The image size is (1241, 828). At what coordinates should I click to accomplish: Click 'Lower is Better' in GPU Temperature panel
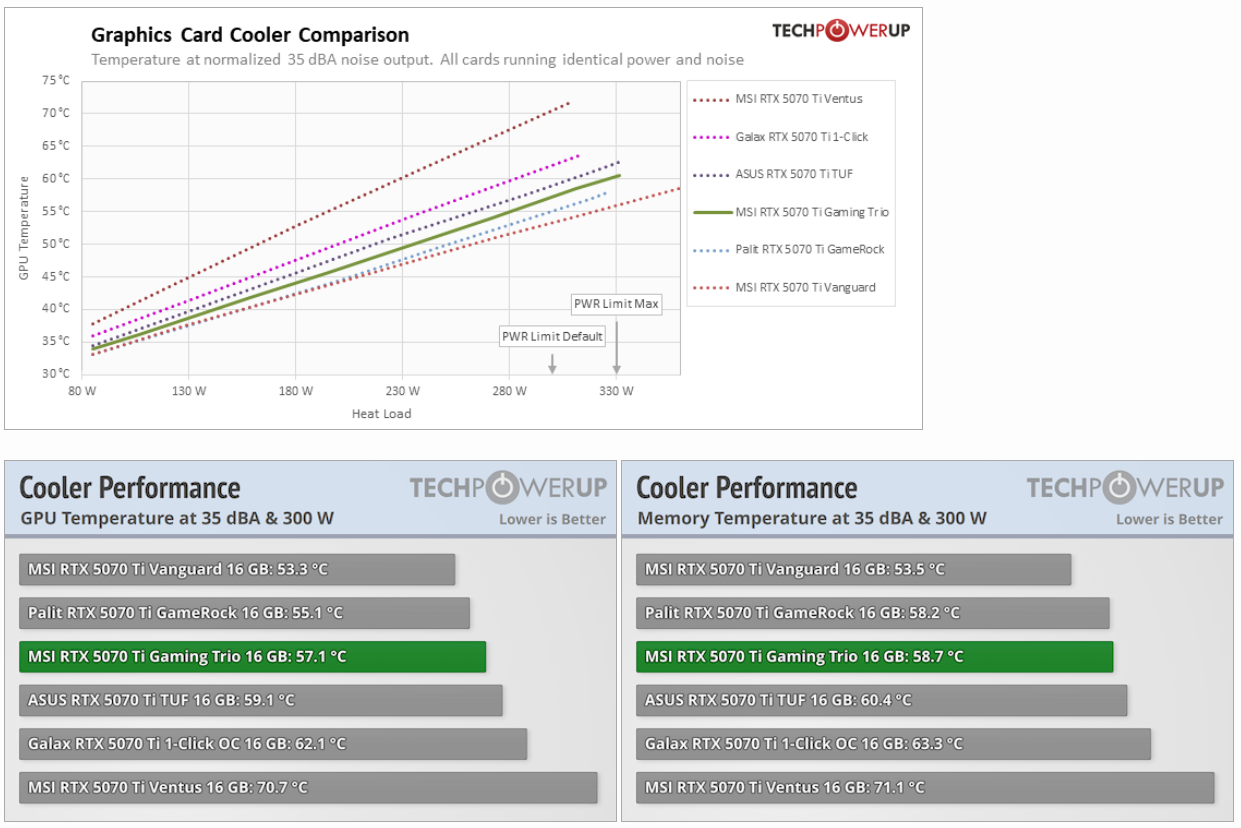[x=552, y=519]
